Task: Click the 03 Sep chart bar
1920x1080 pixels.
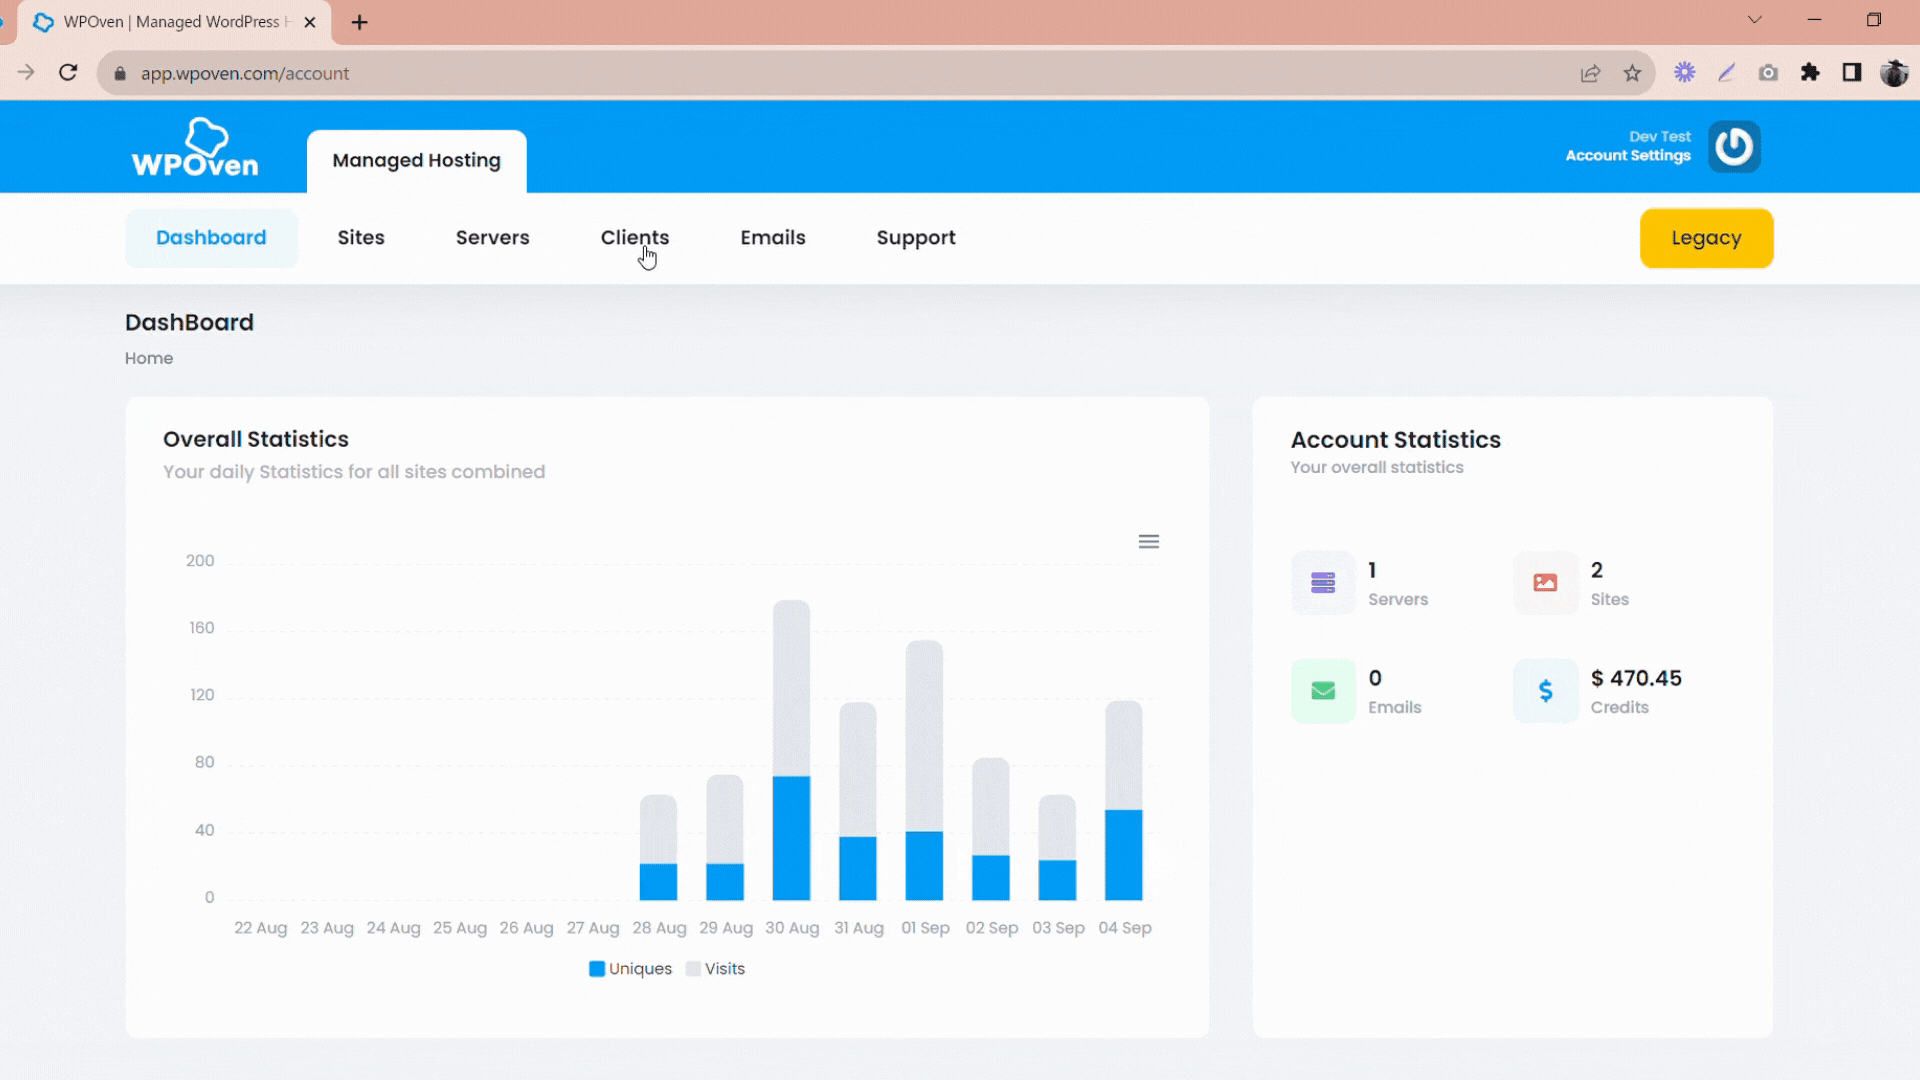Action: pos(1057,848)
